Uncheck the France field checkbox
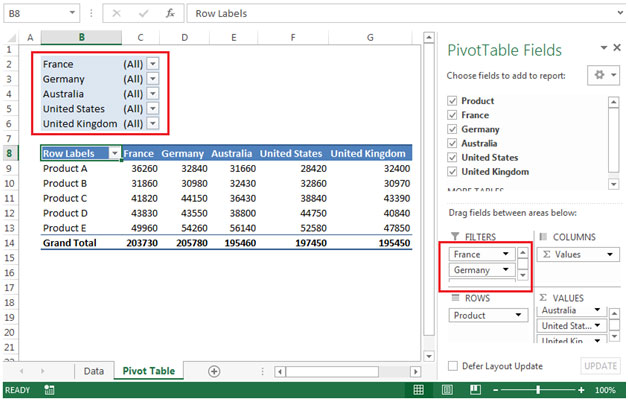 (452, 115)
